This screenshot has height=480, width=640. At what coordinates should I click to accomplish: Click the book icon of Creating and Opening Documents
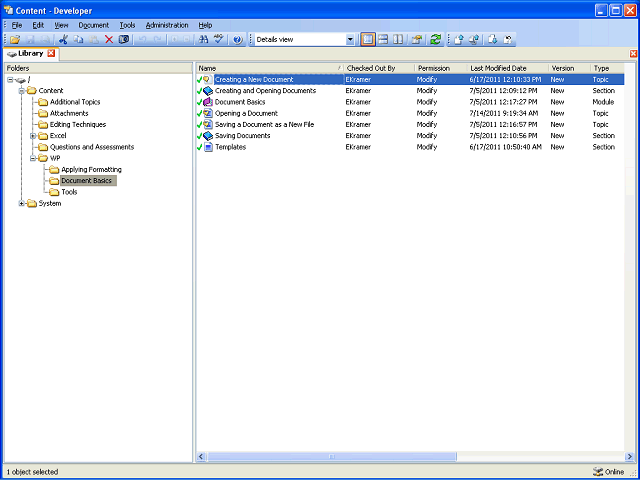208,91
